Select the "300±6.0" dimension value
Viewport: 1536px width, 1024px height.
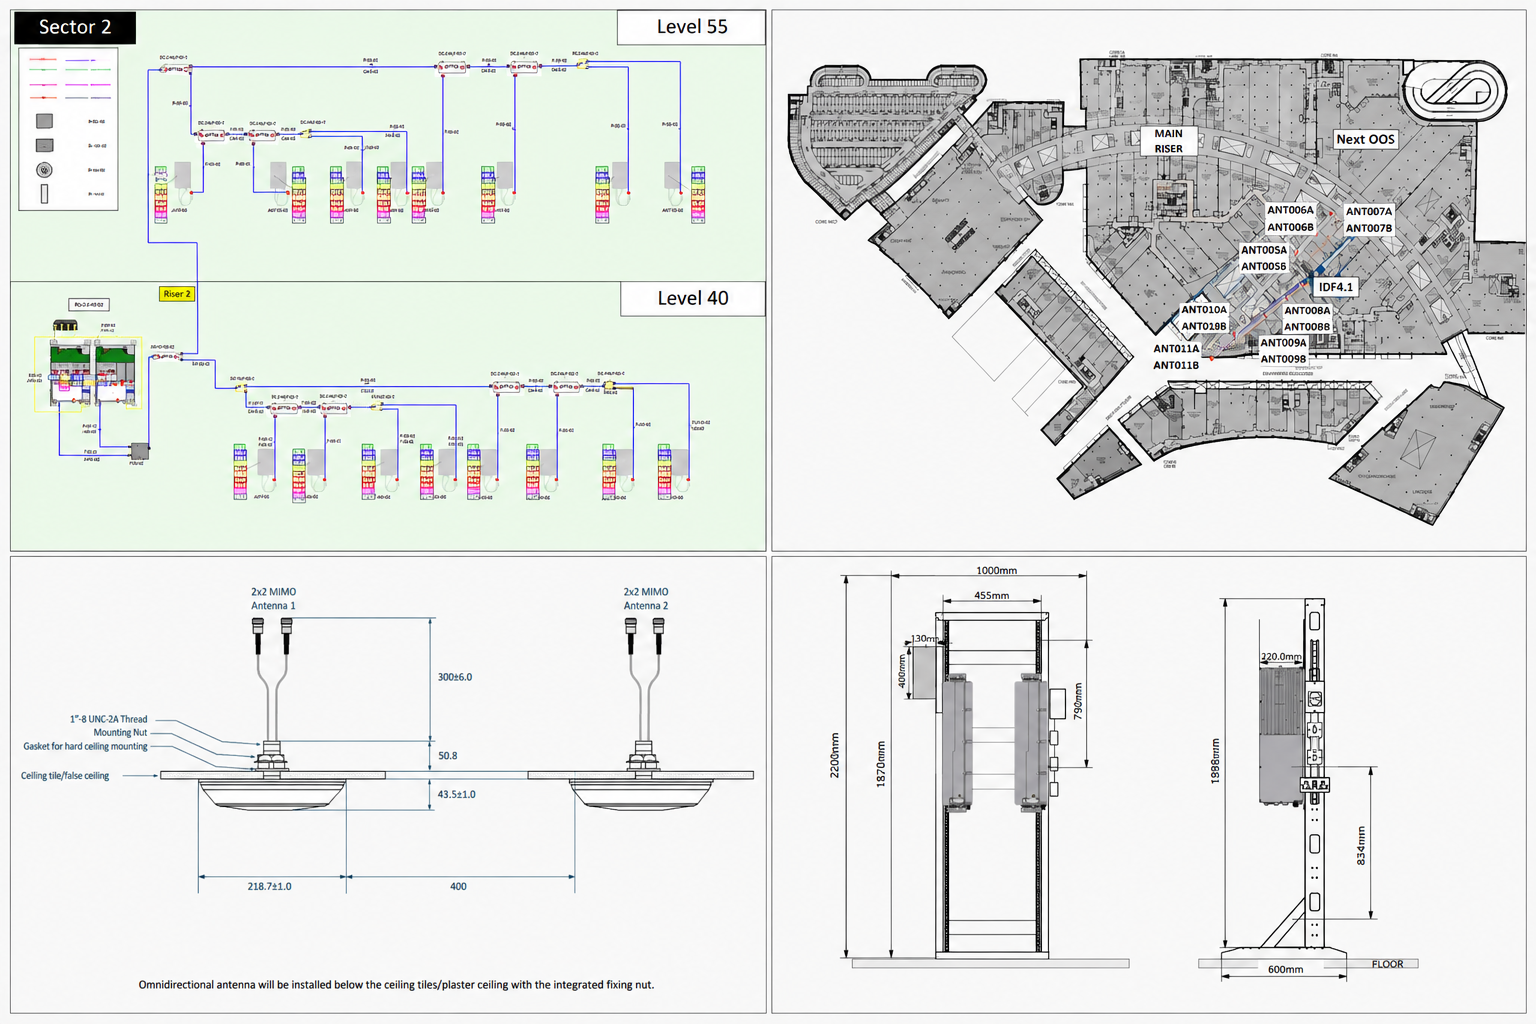[455, 677]
